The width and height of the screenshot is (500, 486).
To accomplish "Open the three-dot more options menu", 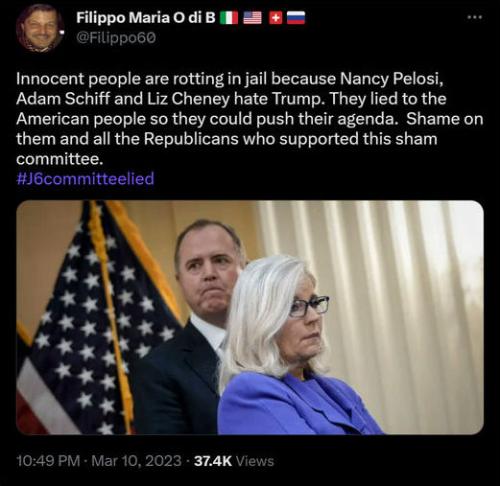I will [475, 17].
